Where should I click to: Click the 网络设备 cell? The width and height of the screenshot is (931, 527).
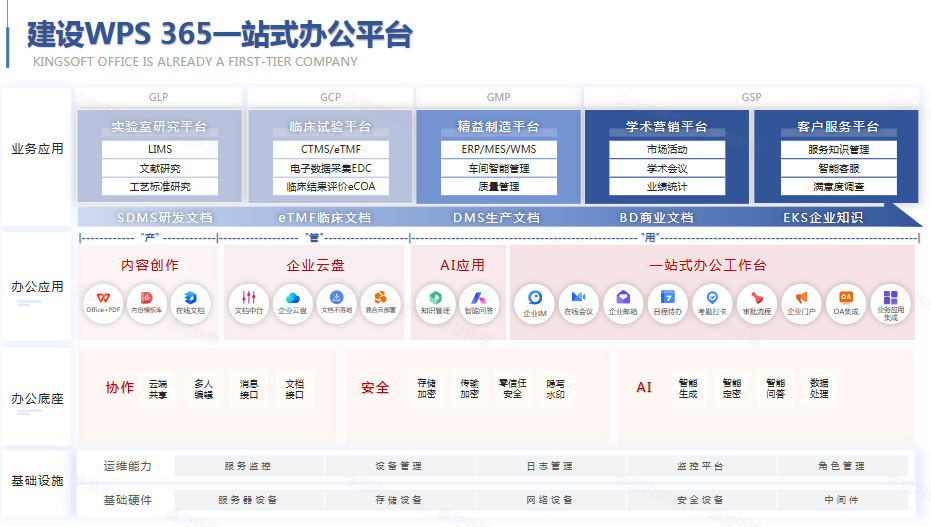[x=550, y=500]
